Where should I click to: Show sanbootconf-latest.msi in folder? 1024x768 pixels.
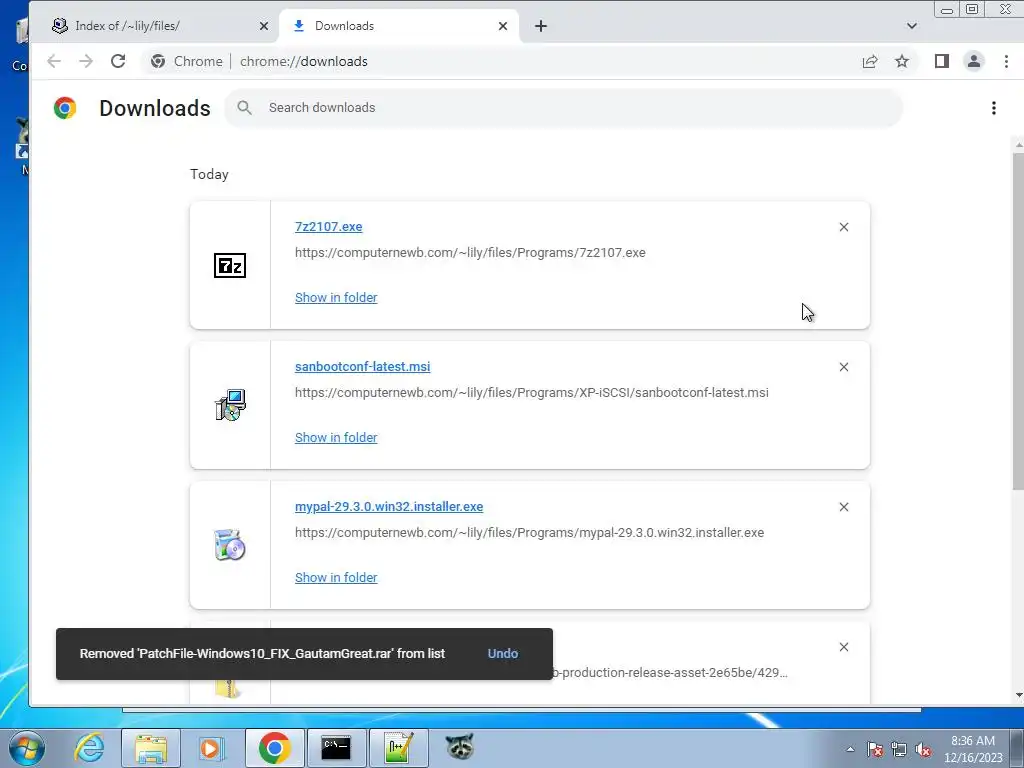point(336,438)
